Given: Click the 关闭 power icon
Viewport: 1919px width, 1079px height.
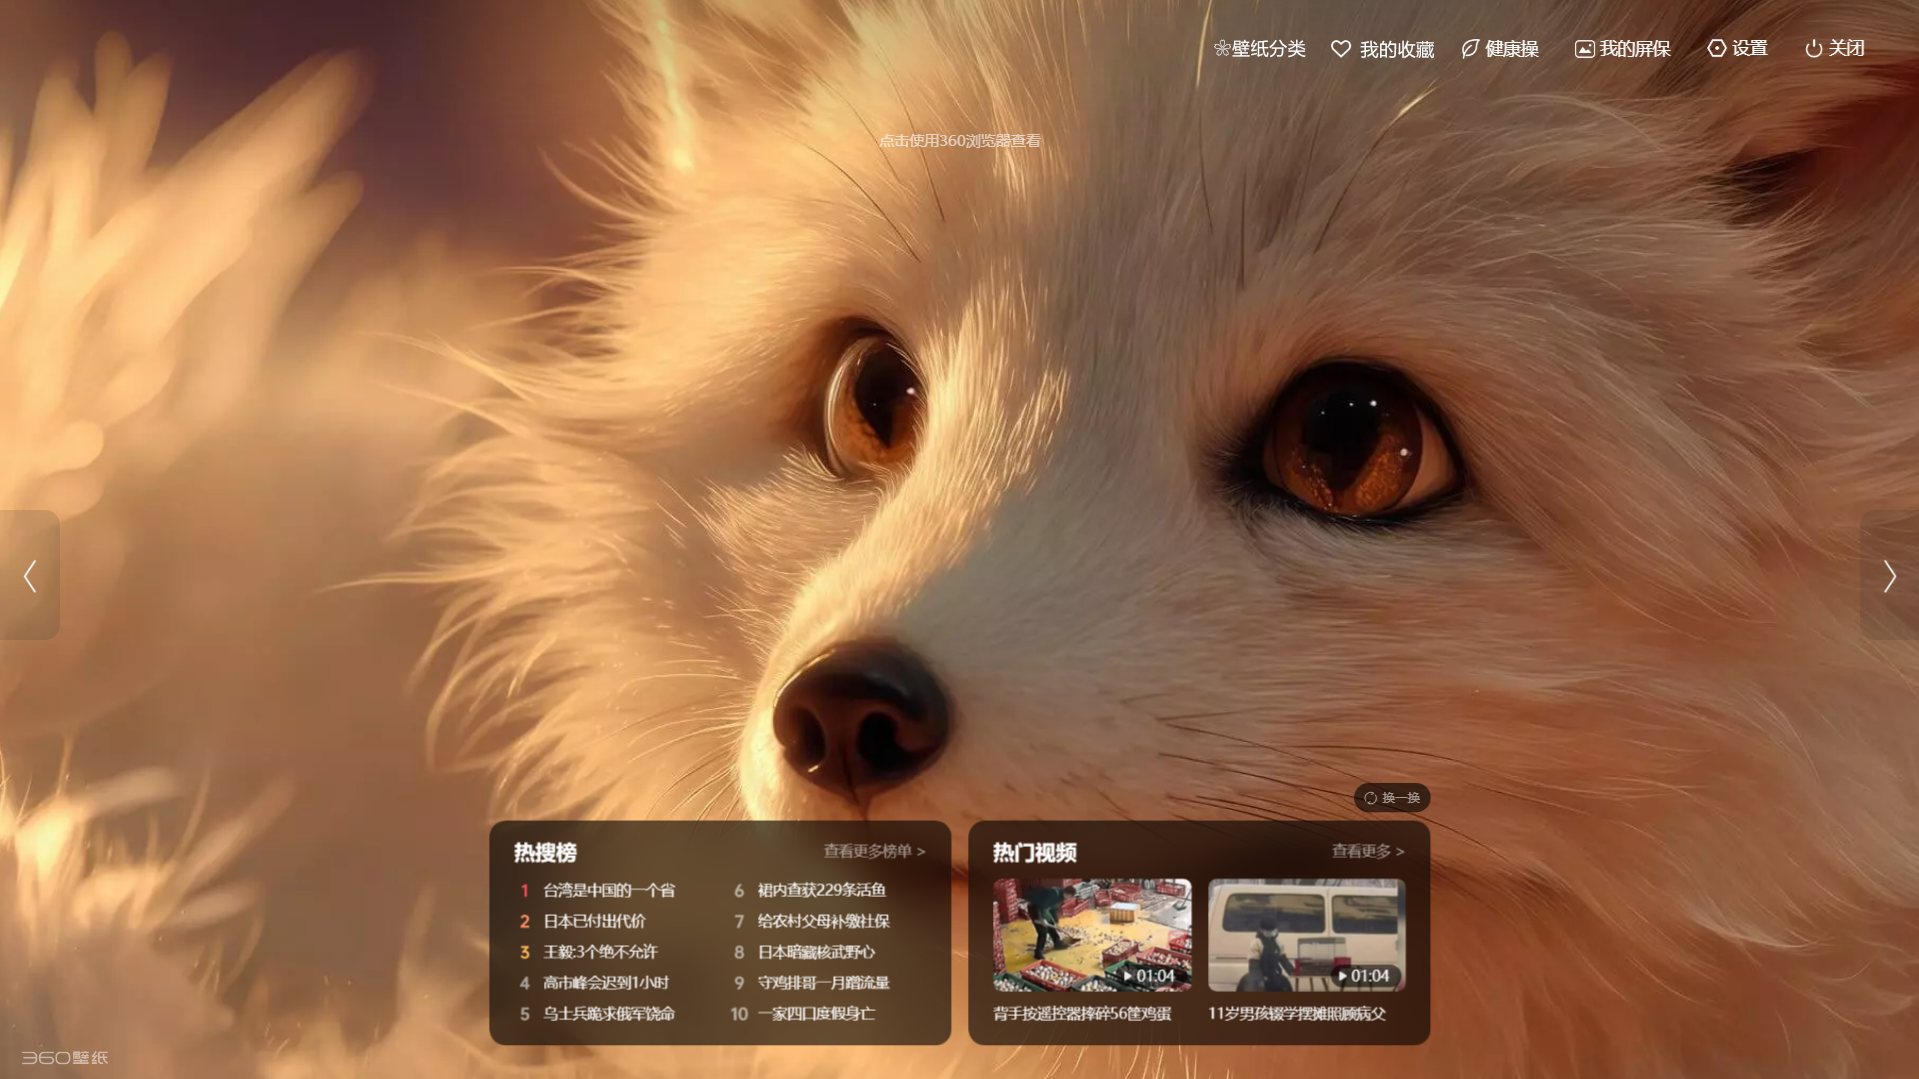Looking at the screenshot, I should 1813,49.
